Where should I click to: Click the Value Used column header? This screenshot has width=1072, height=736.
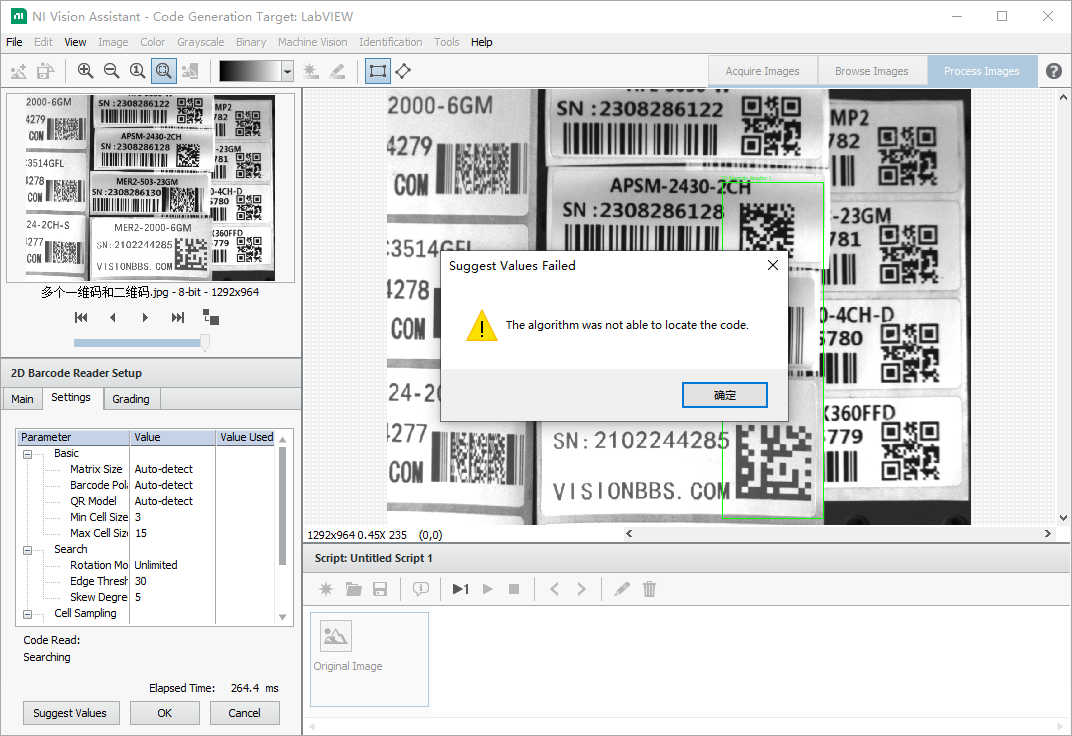pos(246,437)
